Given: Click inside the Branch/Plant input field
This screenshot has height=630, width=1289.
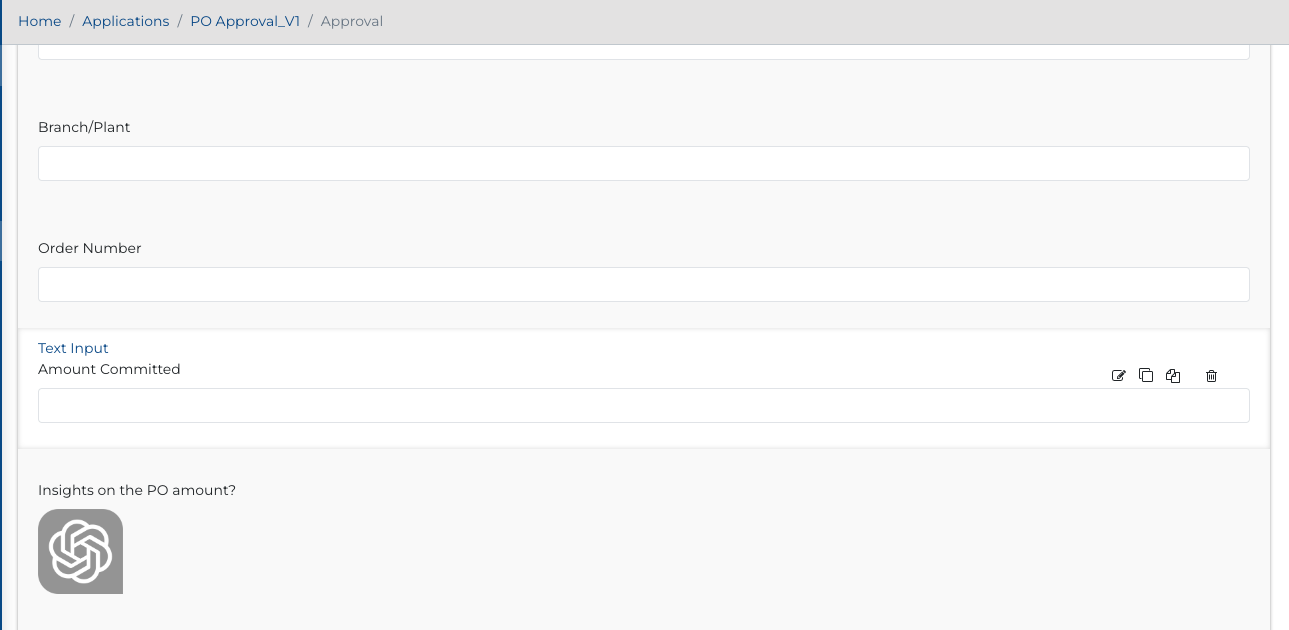Looking at the screenshot, I should click(643, 163).
